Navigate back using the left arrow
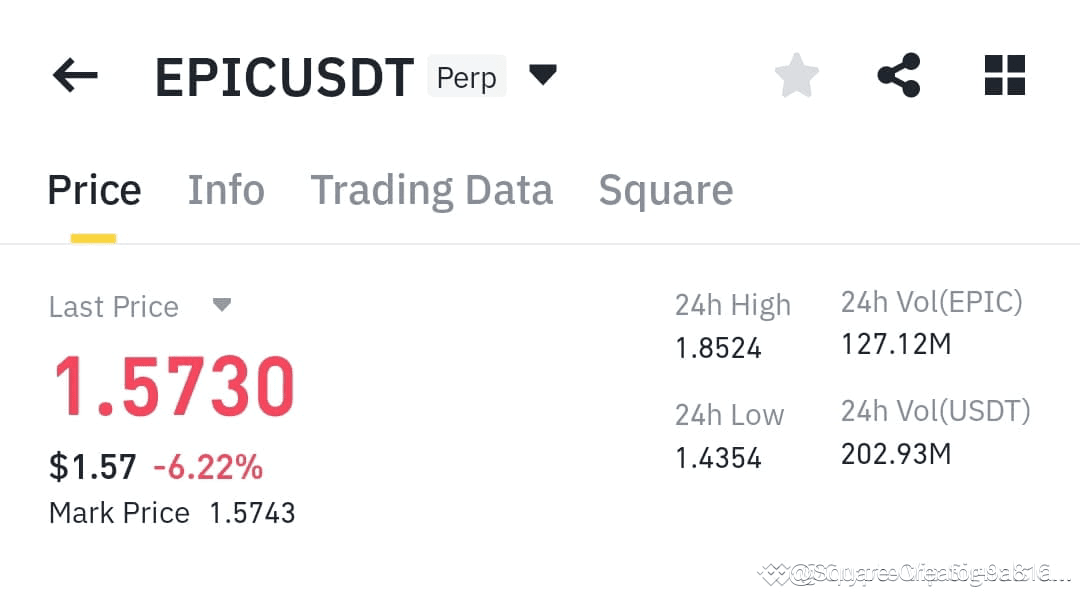1080x595 pixels. 74,74
